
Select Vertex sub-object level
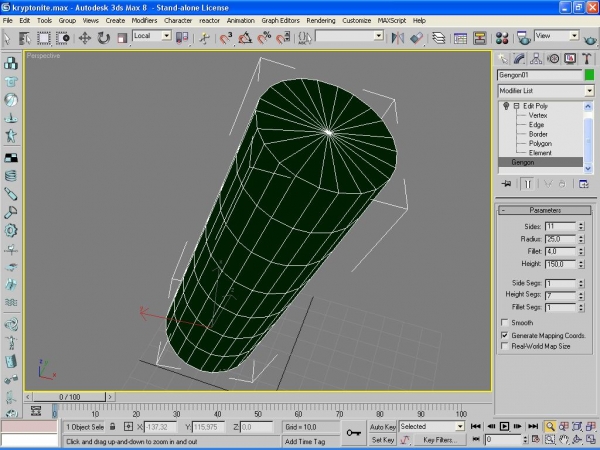pos(538,115)
